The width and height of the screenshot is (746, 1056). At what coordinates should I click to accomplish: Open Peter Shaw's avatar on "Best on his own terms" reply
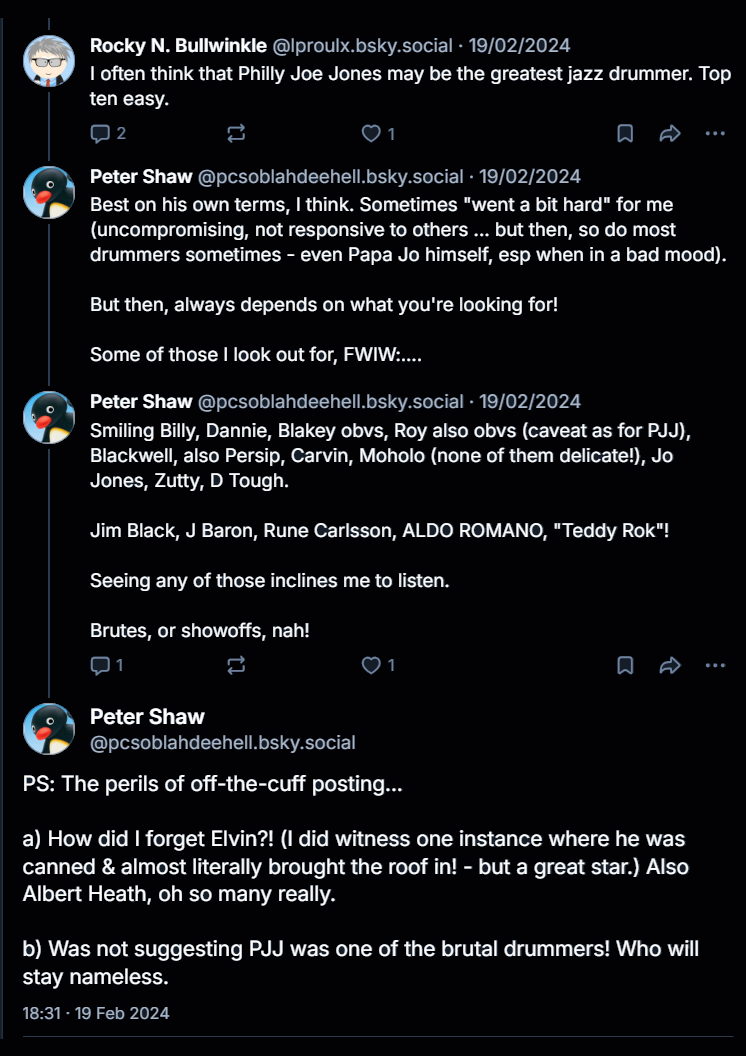click(x=49, y=192)
